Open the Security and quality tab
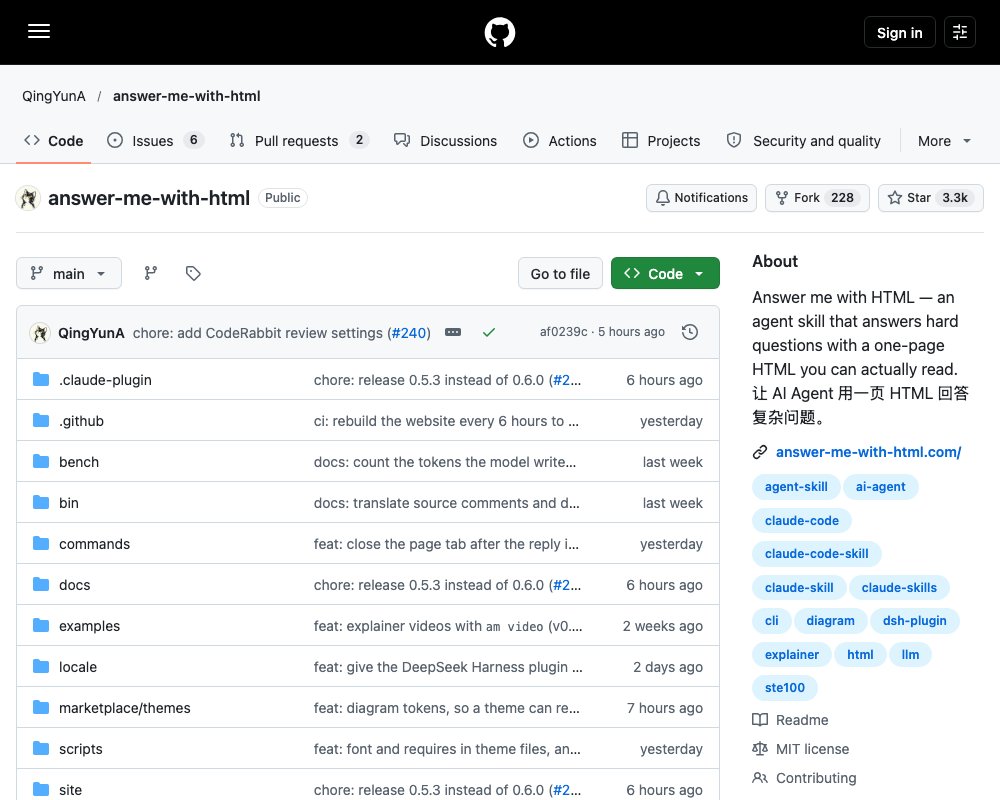 pyautogui.click(x=804, y=141)
